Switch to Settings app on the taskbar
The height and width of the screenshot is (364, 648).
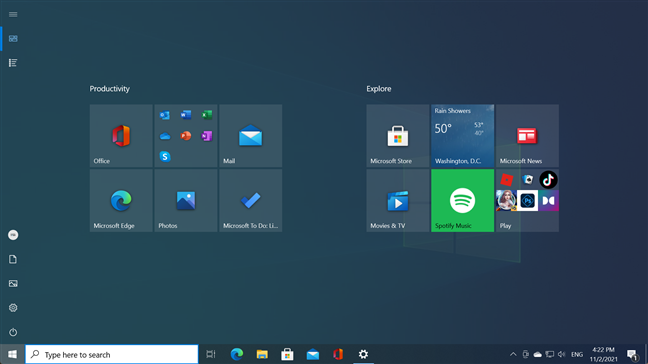363,354
